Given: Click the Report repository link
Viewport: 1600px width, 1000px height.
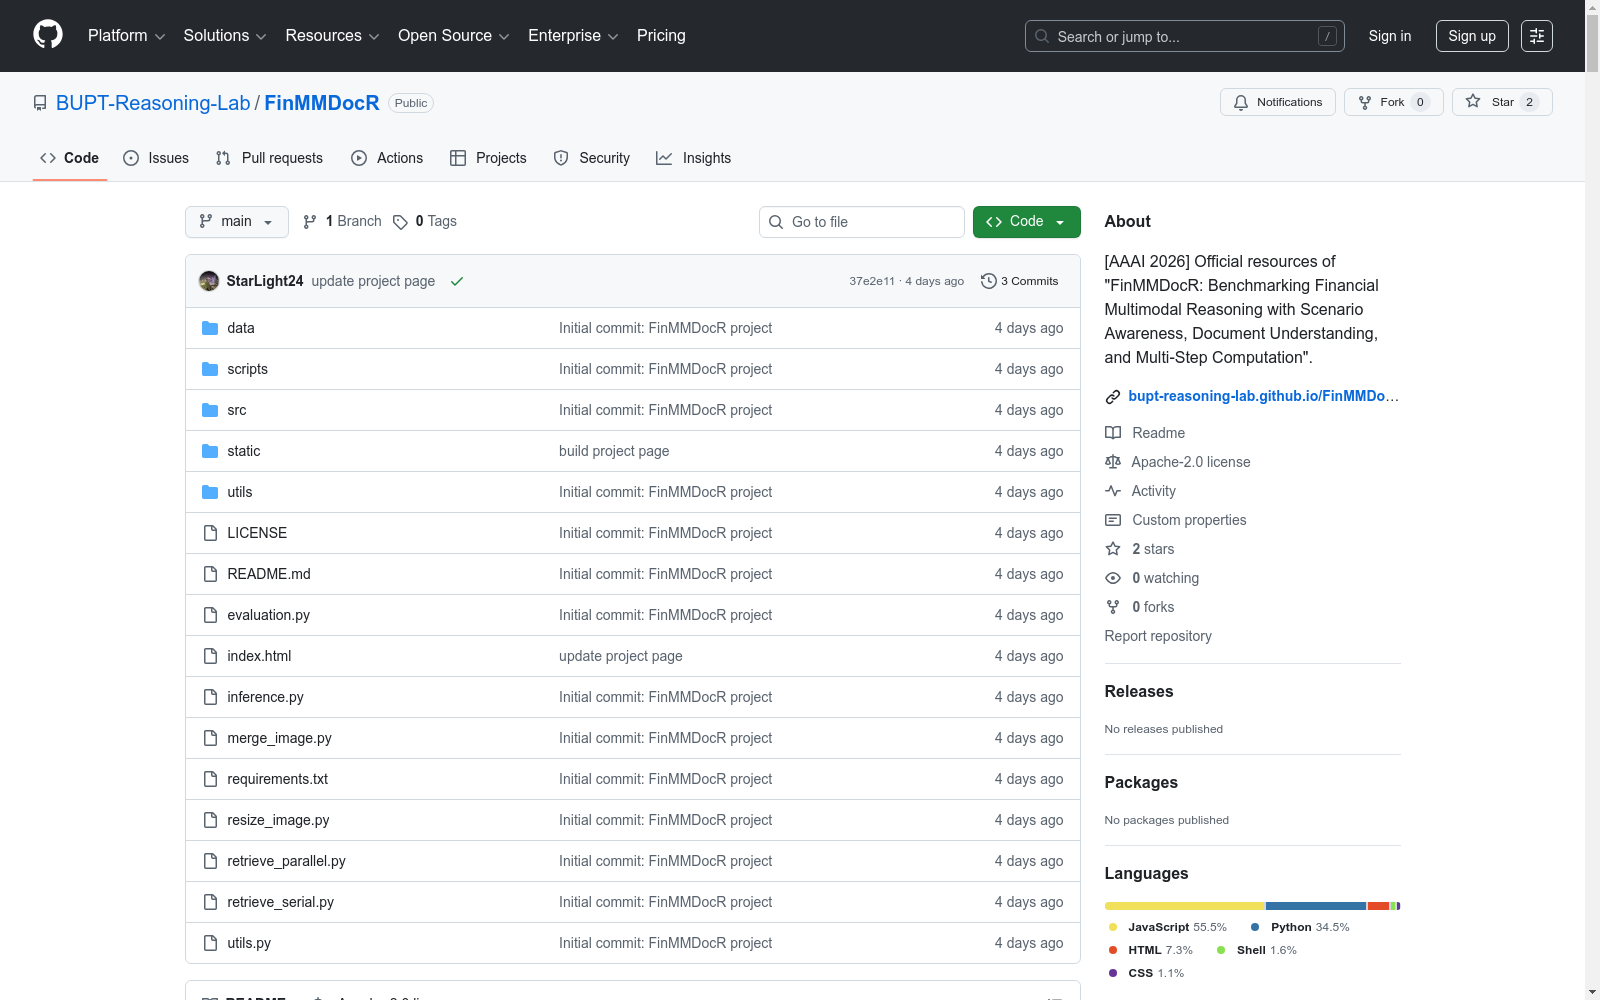Looking at the screenshot, I should tap(1158, 636).
